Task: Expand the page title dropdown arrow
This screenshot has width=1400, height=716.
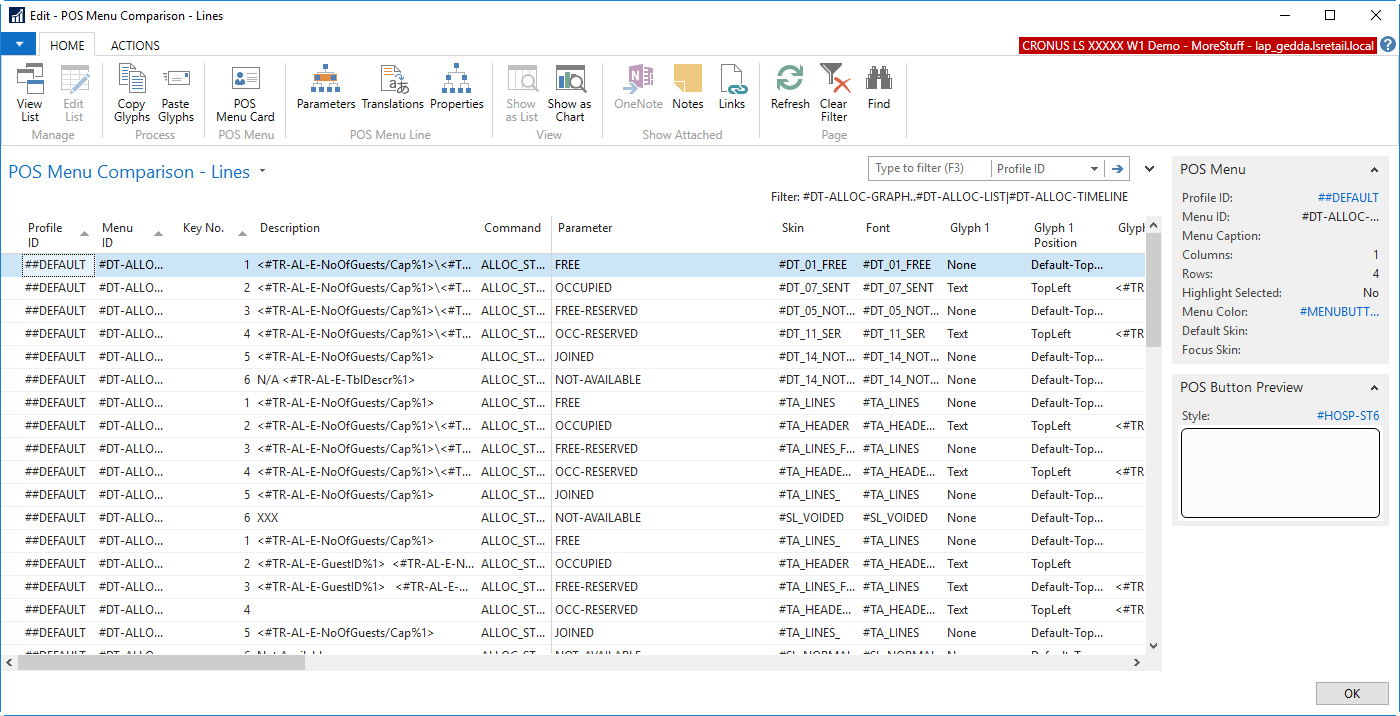Action: click(263, 171)
